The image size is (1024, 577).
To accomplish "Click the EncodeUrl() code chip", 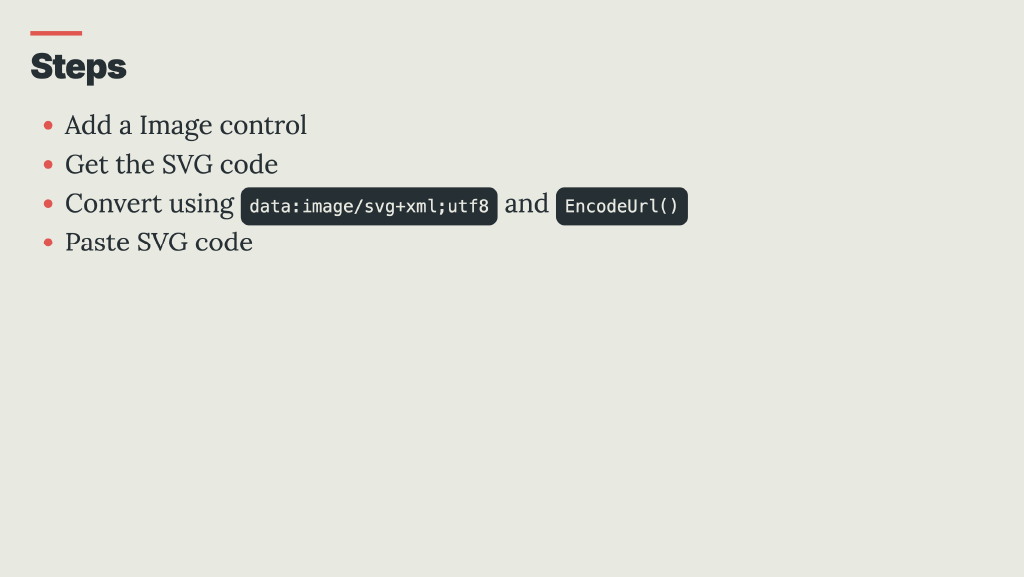I will point(621,207).
